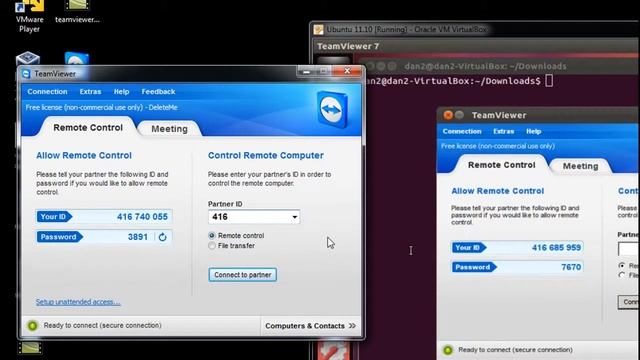Click the TeamViewer title bar app icon
Screen dimensions: 640x360
(x=27, y=74)
